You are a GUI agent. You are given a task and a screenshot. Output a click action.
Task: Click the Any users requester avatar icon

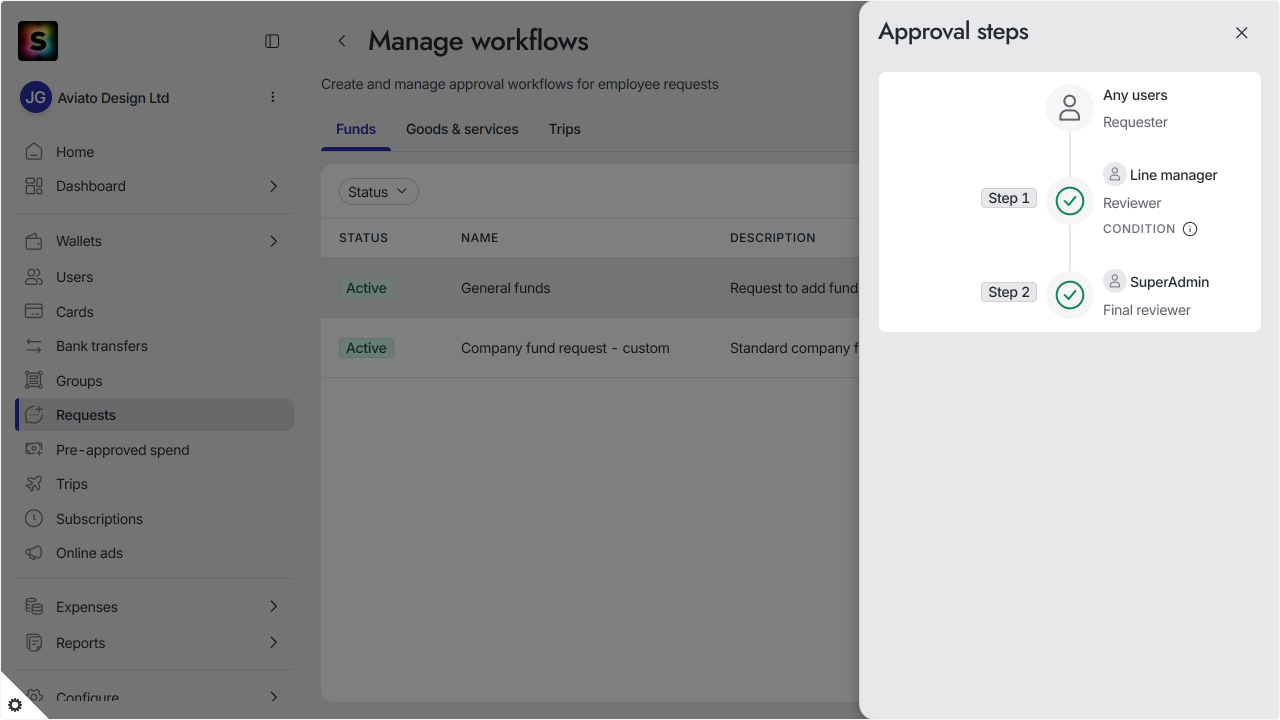[1070, 108]
